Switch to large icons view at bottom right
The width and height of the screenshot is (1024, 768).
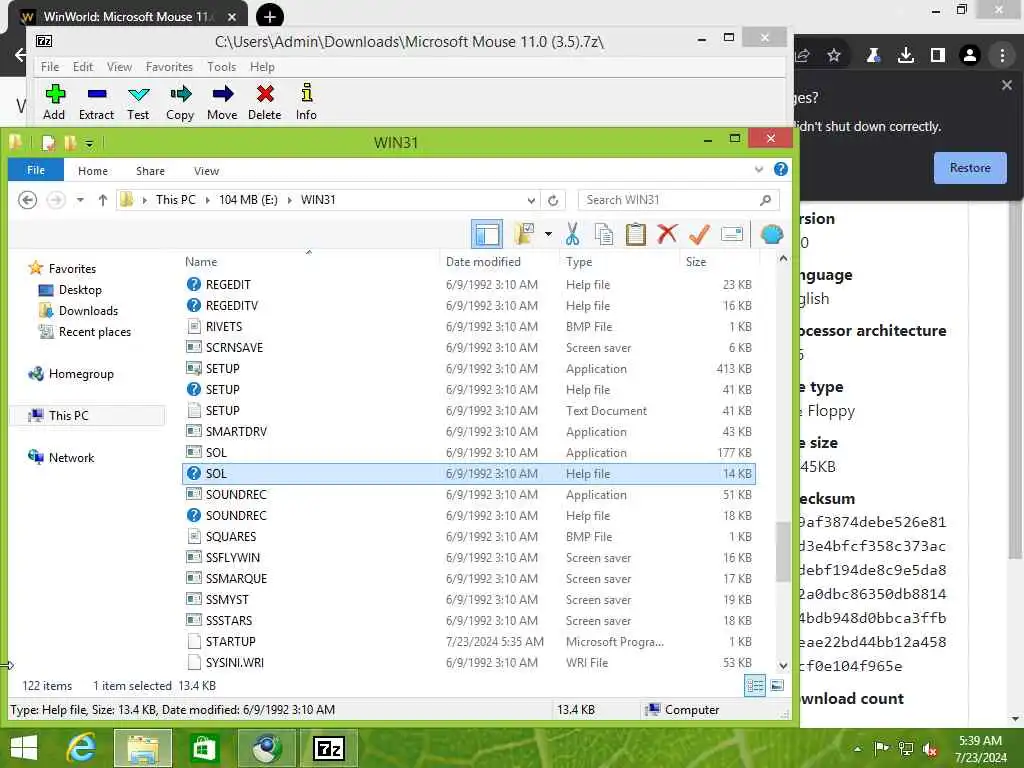(x=776, y=686)
